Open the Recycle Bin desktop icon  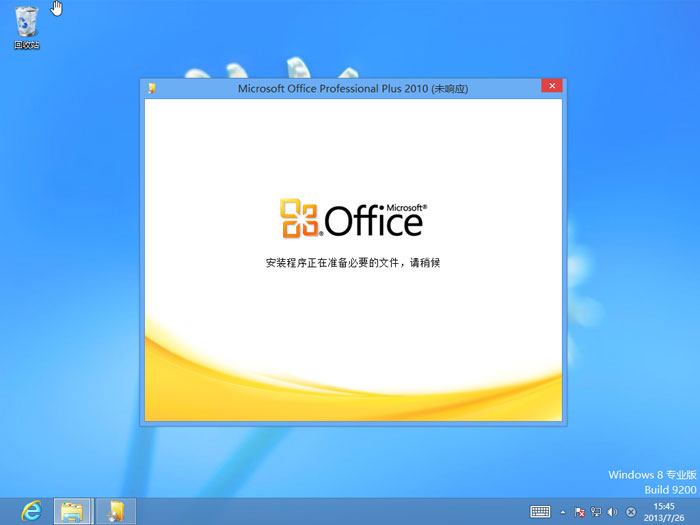click(x=27, y=22)
